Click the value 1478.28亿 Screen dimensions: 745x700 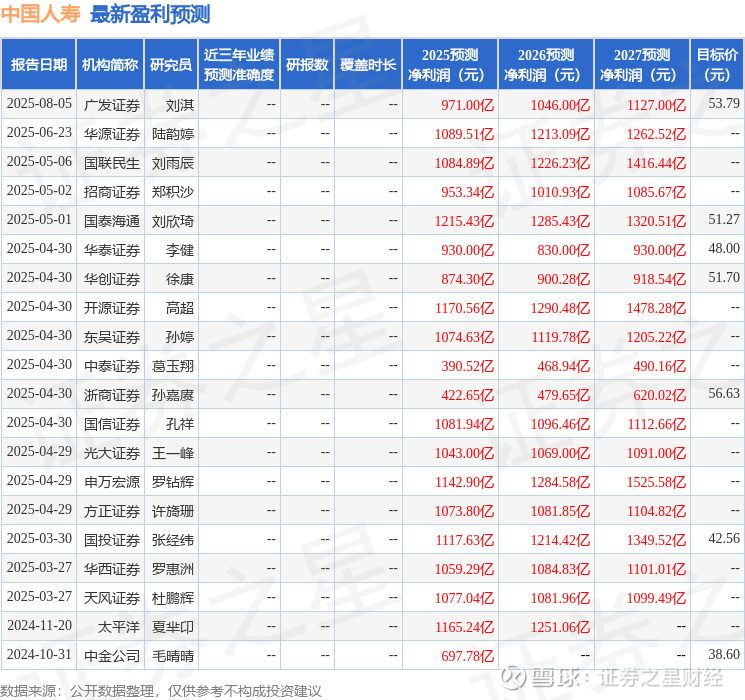(x=656, y=308)
